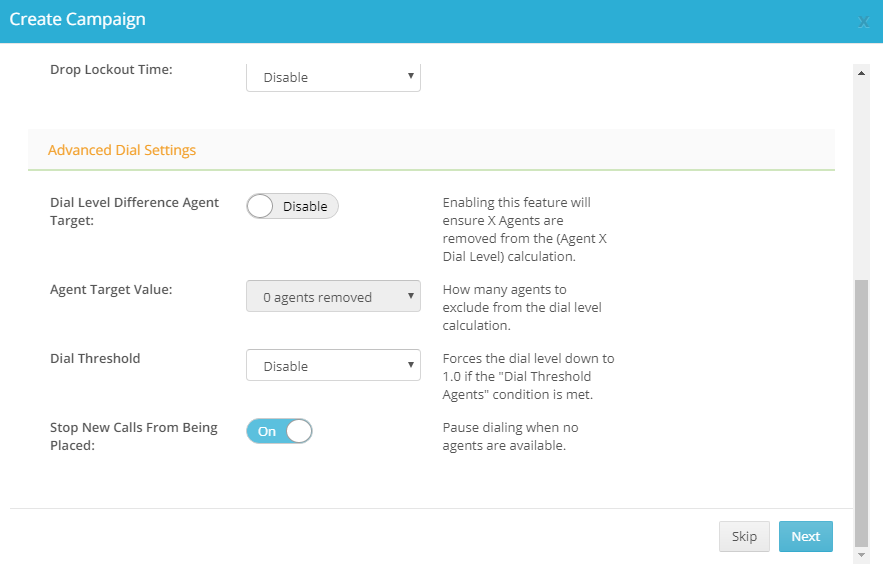883x584 pixels.
Task: Click the Disable toggle's round knob
Action: [260, 206]
